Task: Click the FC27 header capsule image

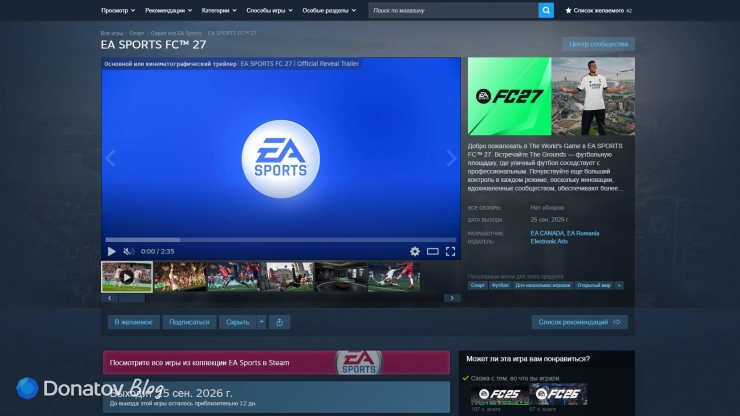Action: click(551, 96)
